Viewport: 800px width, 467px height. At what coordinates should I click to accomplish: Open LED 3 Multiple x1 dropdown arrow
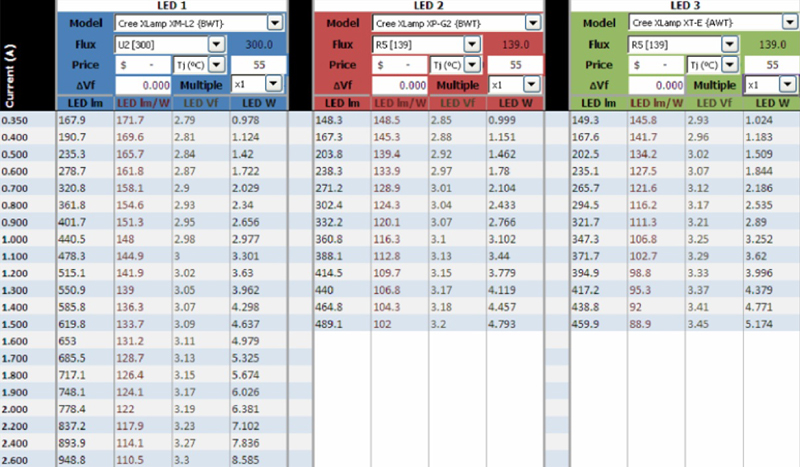pyautogui.click(x=788, y=84)
